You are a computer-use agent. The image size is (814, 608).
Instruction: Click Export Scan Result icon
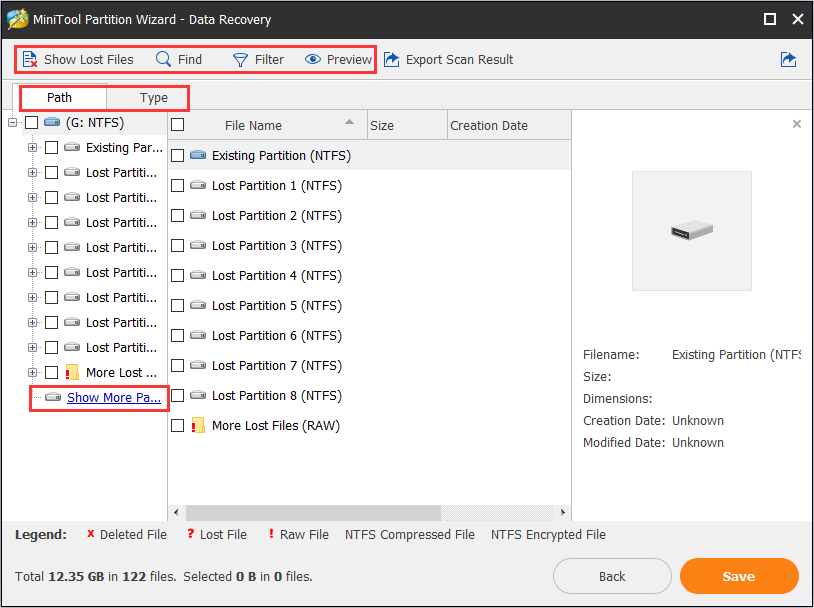(392, 59)
